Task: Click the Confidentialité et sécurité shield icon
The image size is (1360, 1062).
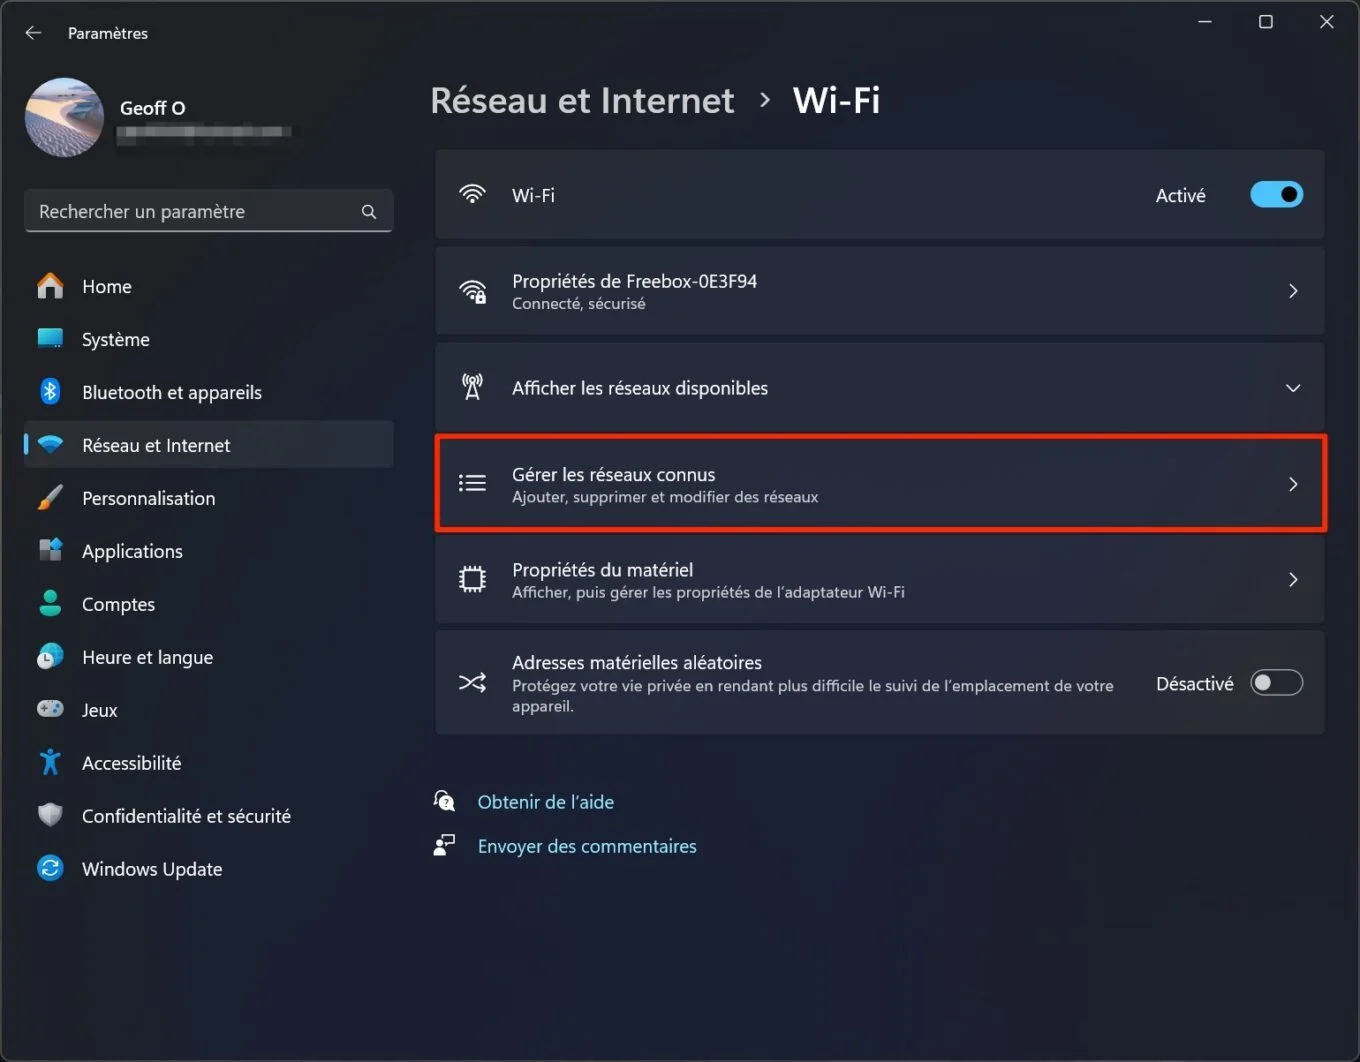Action: point(50,815)
